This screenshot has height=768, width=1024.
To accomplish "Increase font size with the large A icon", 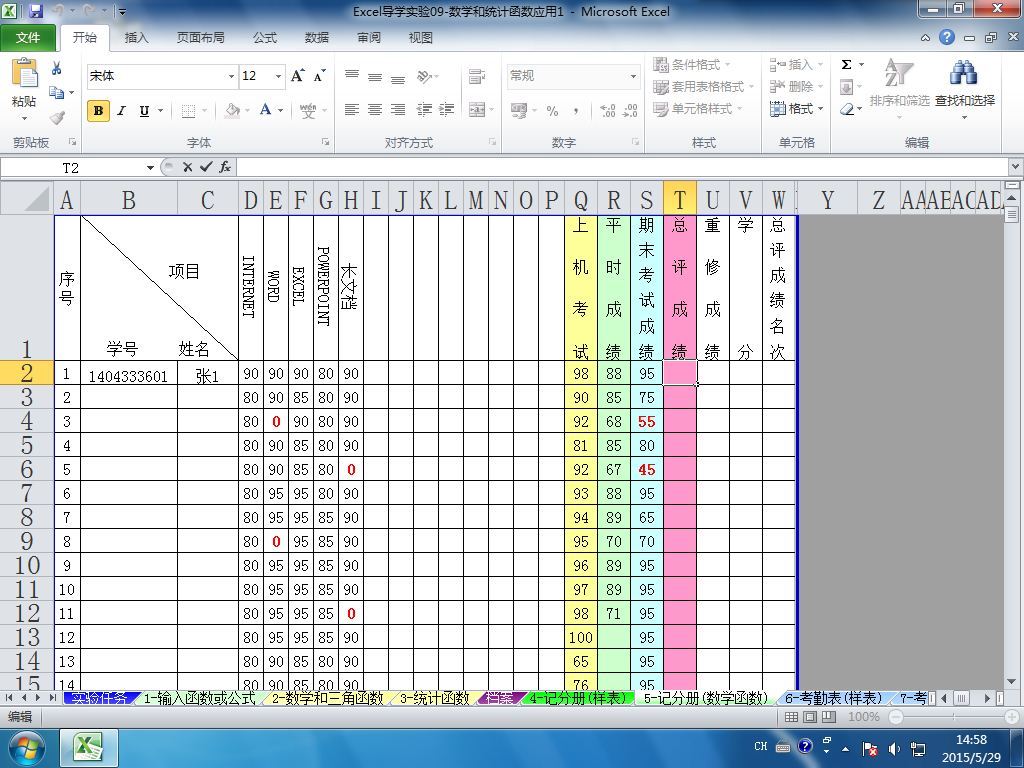I will point(297,76).
